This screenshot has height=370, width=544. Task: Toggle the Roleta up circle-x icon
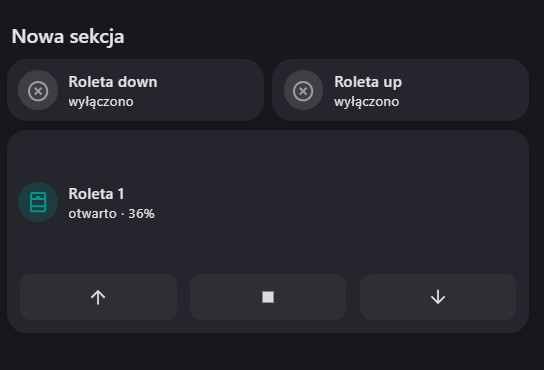(303, 91)
